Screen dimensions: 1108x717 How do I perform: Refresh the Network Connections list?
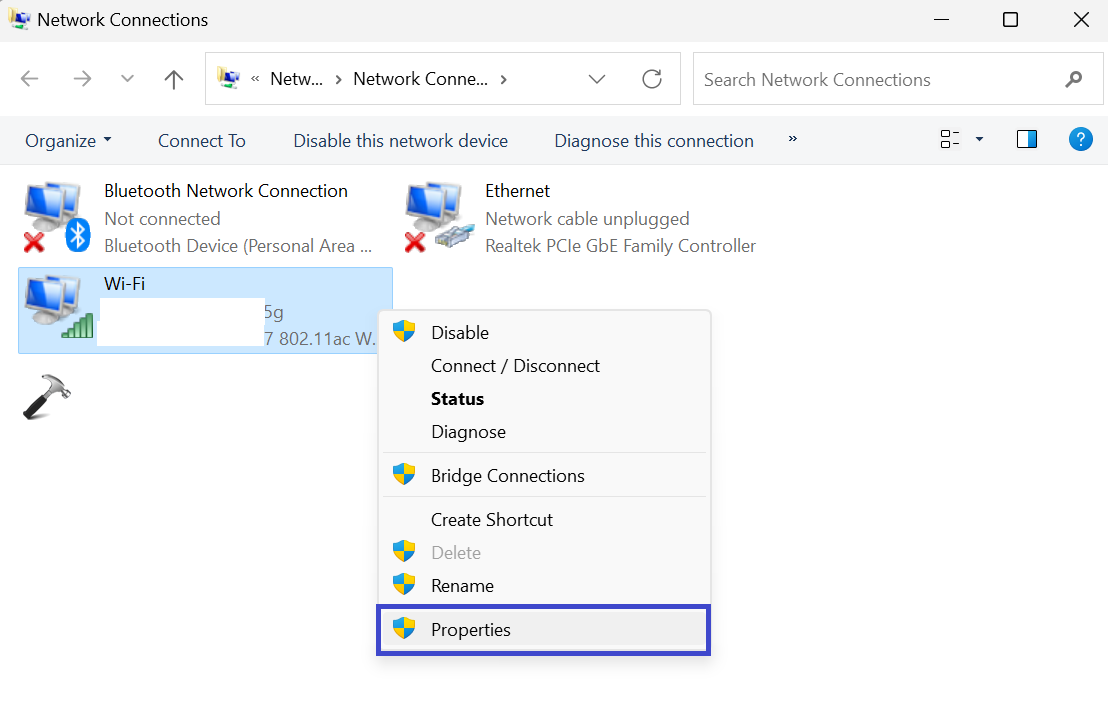click(x=652, y=79)
